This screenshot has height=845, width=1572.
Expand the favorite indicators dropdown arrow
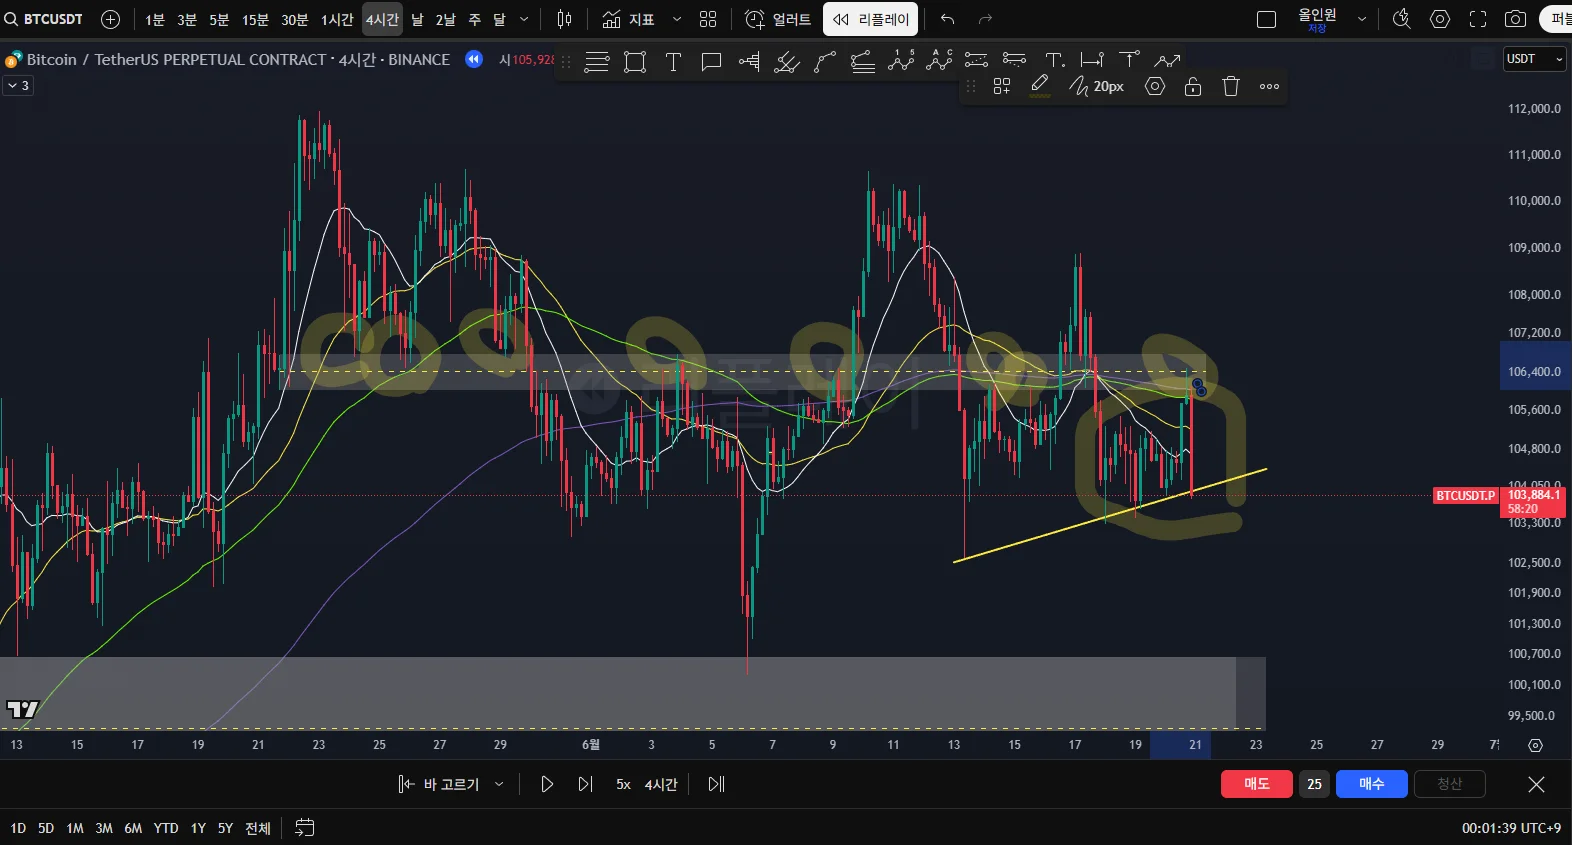(677, 19)
